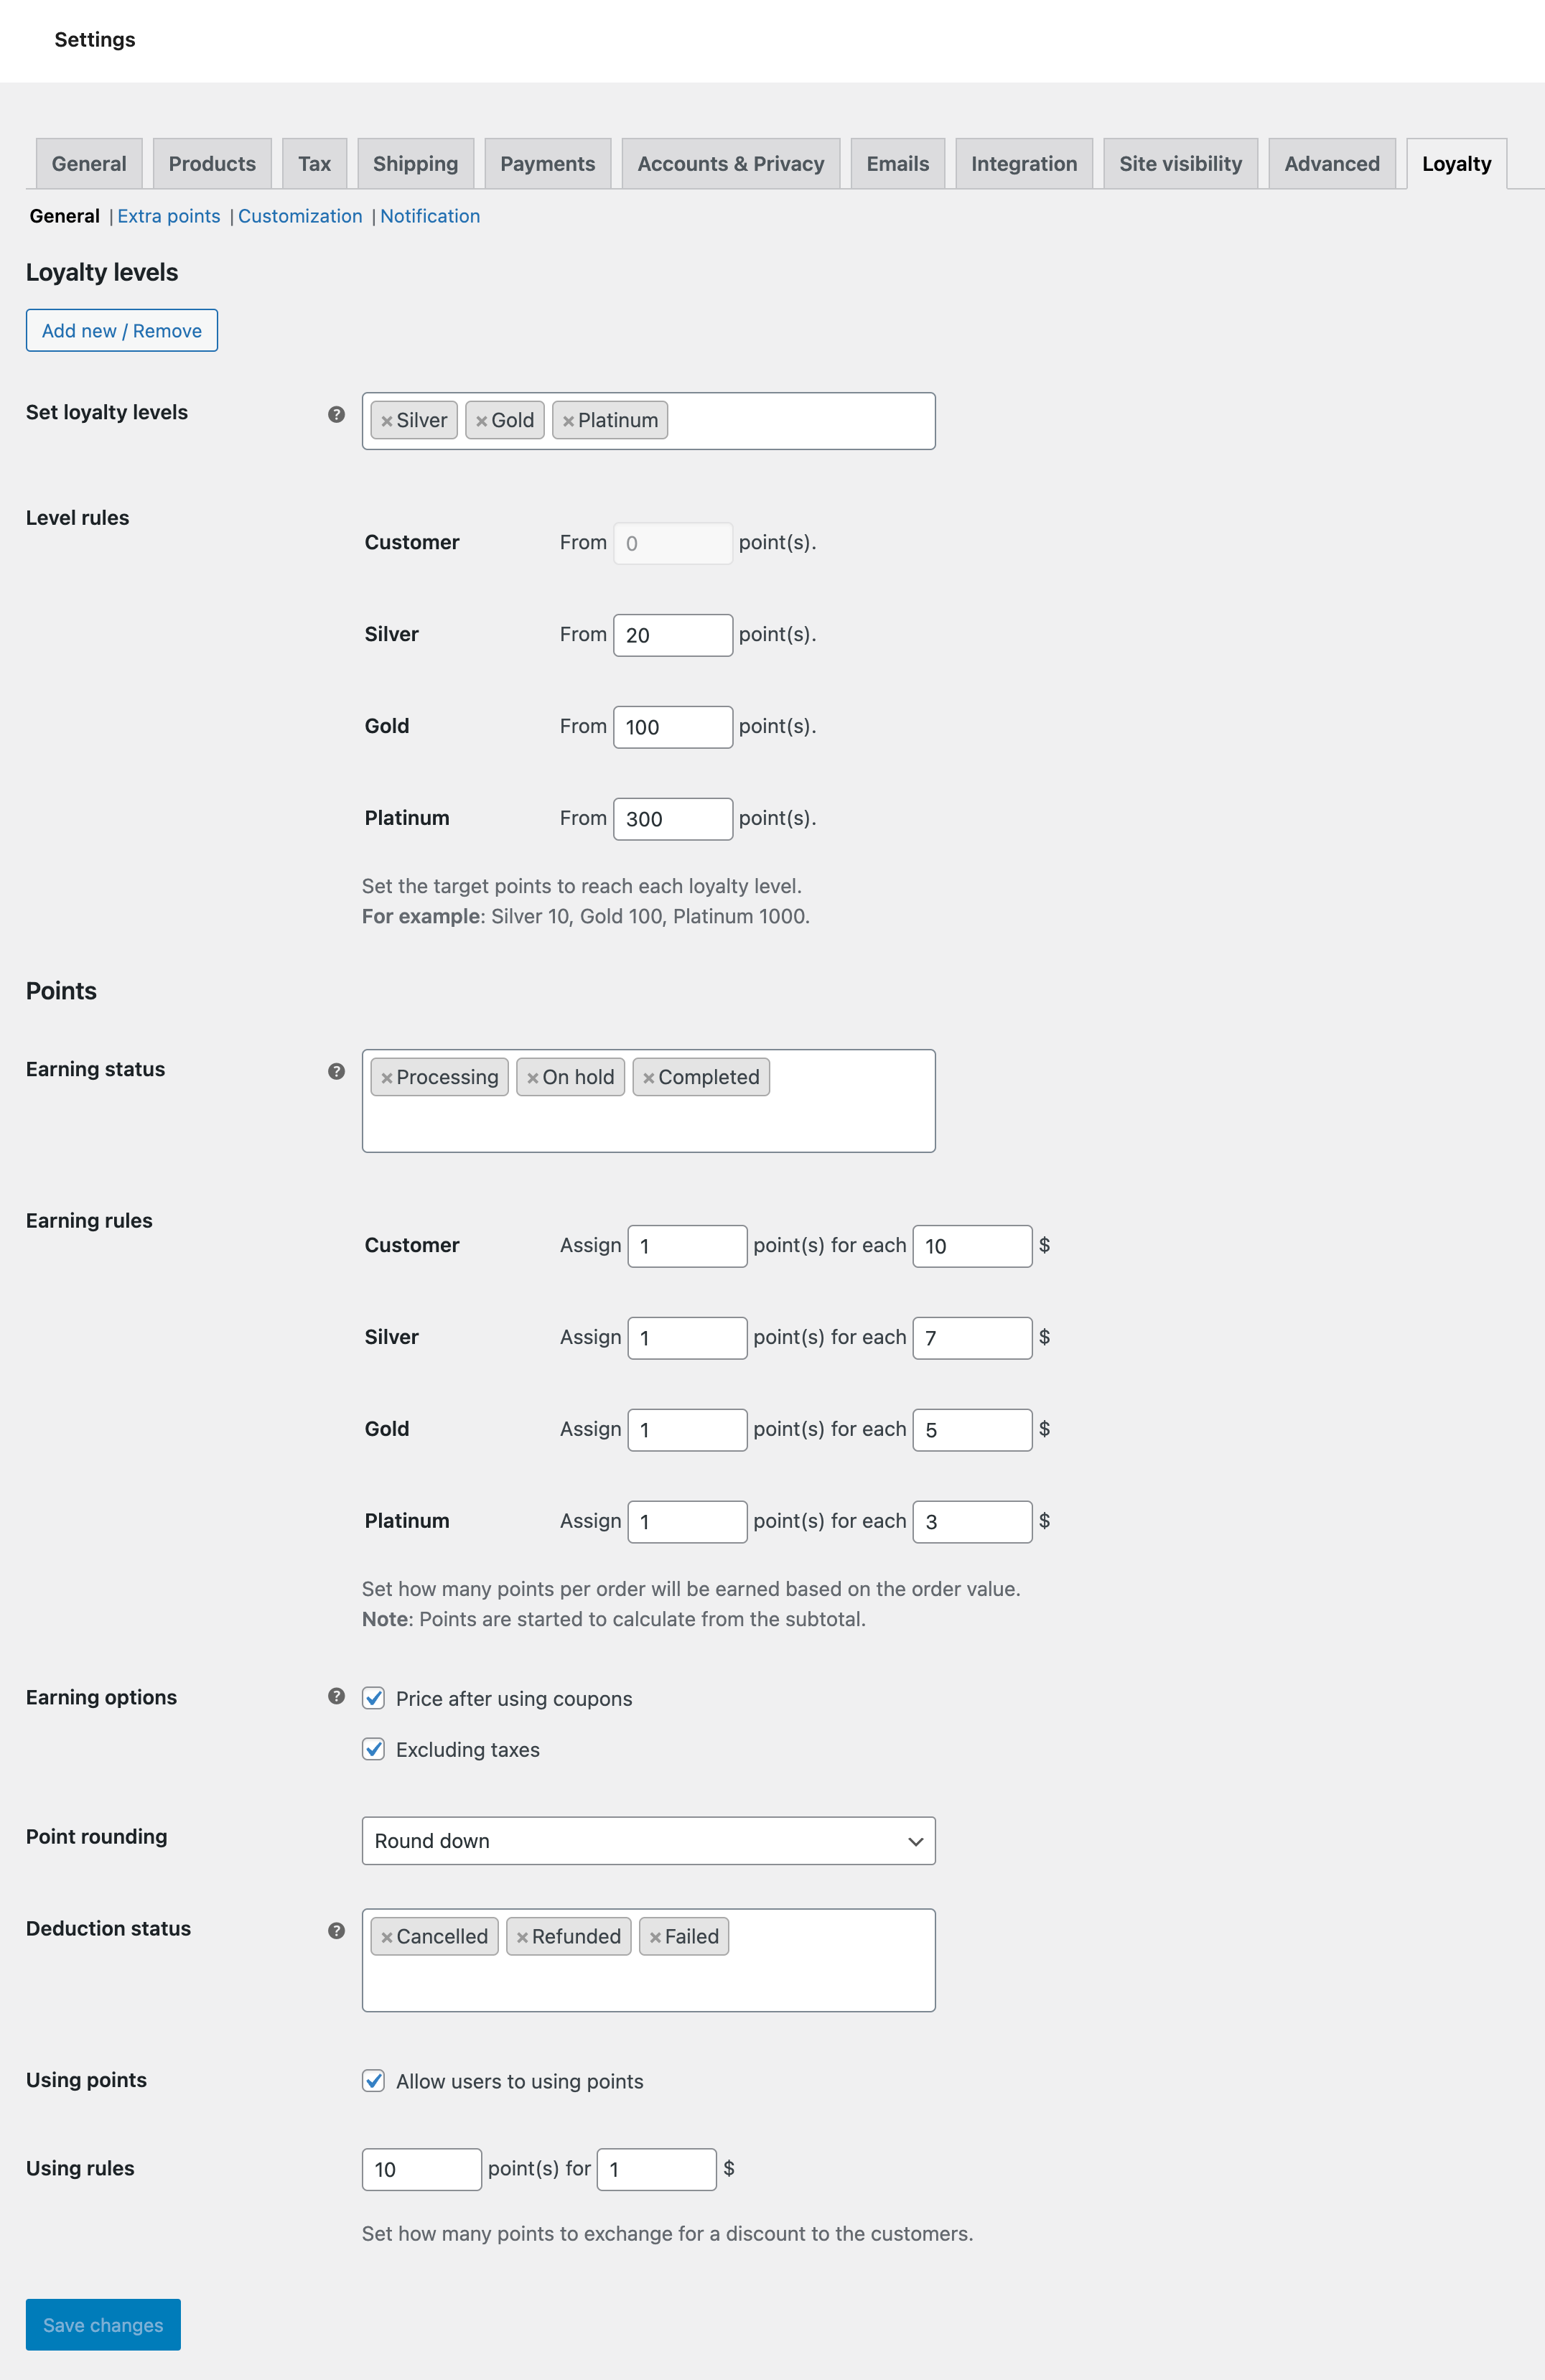The width and height of the screenshot is (1545, 2380).
Task: Click remove icon next to Cancelled deduction
Action: (385, 1936)
